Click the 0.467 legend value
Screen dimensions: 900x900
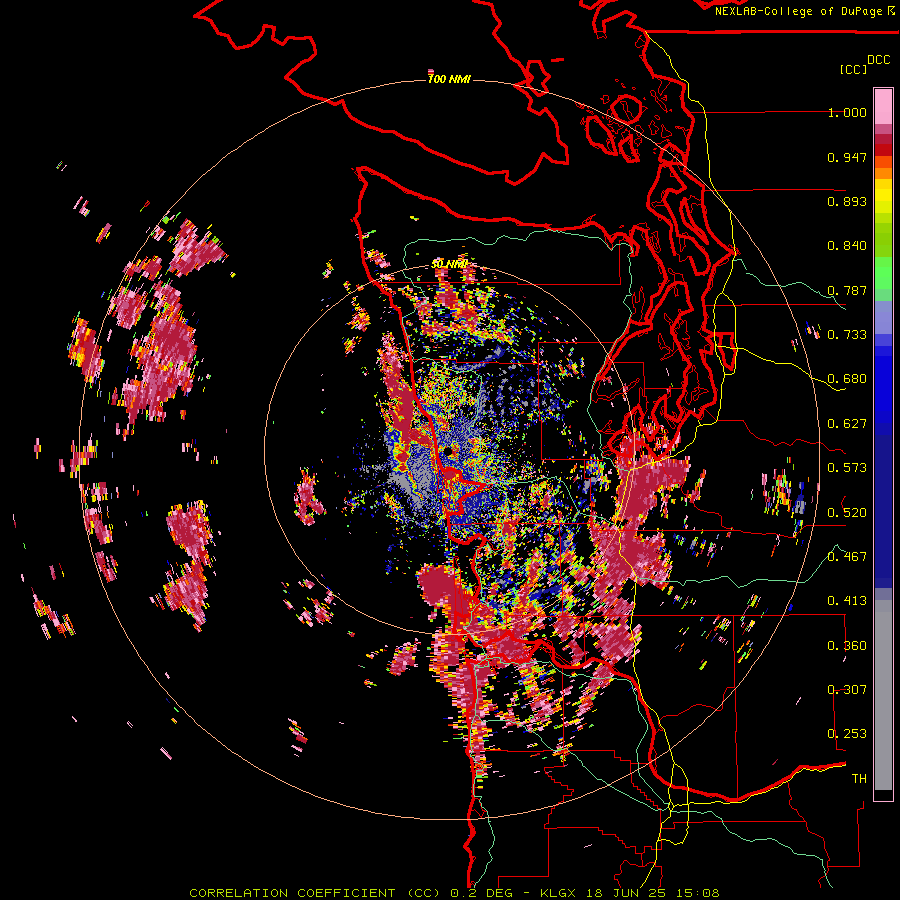847,557
